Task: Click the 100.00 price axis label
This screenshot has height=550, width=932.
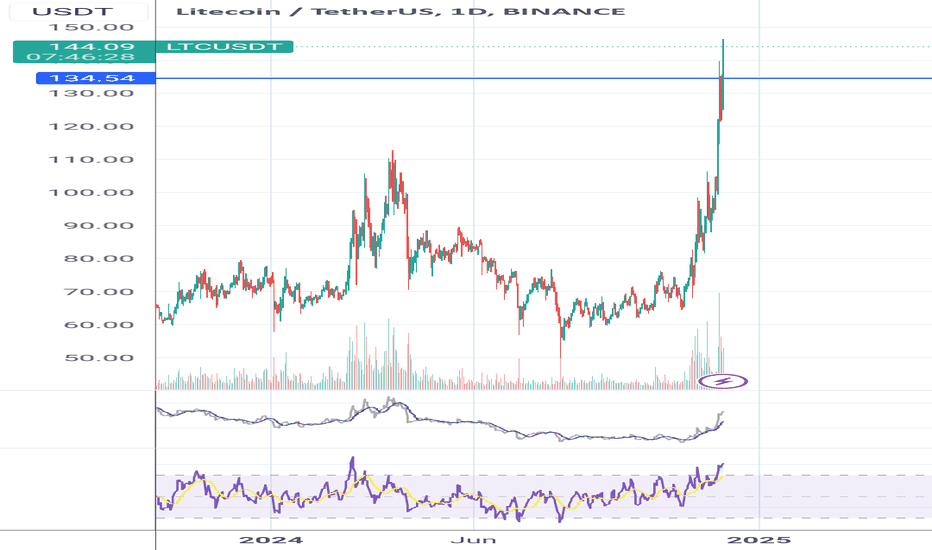Action: coord(91,193)
